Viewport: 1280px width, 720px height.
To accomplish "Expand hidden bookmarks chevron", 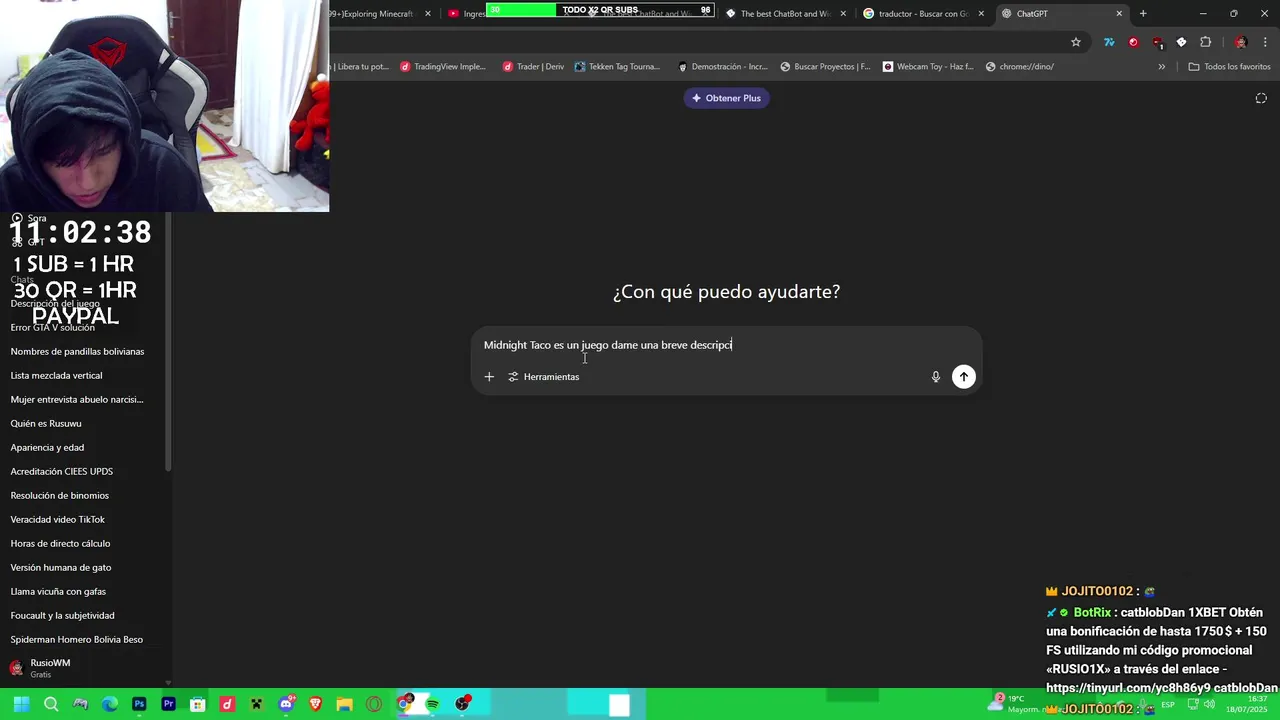I will pyautogui.click(x=1161, y=67).
